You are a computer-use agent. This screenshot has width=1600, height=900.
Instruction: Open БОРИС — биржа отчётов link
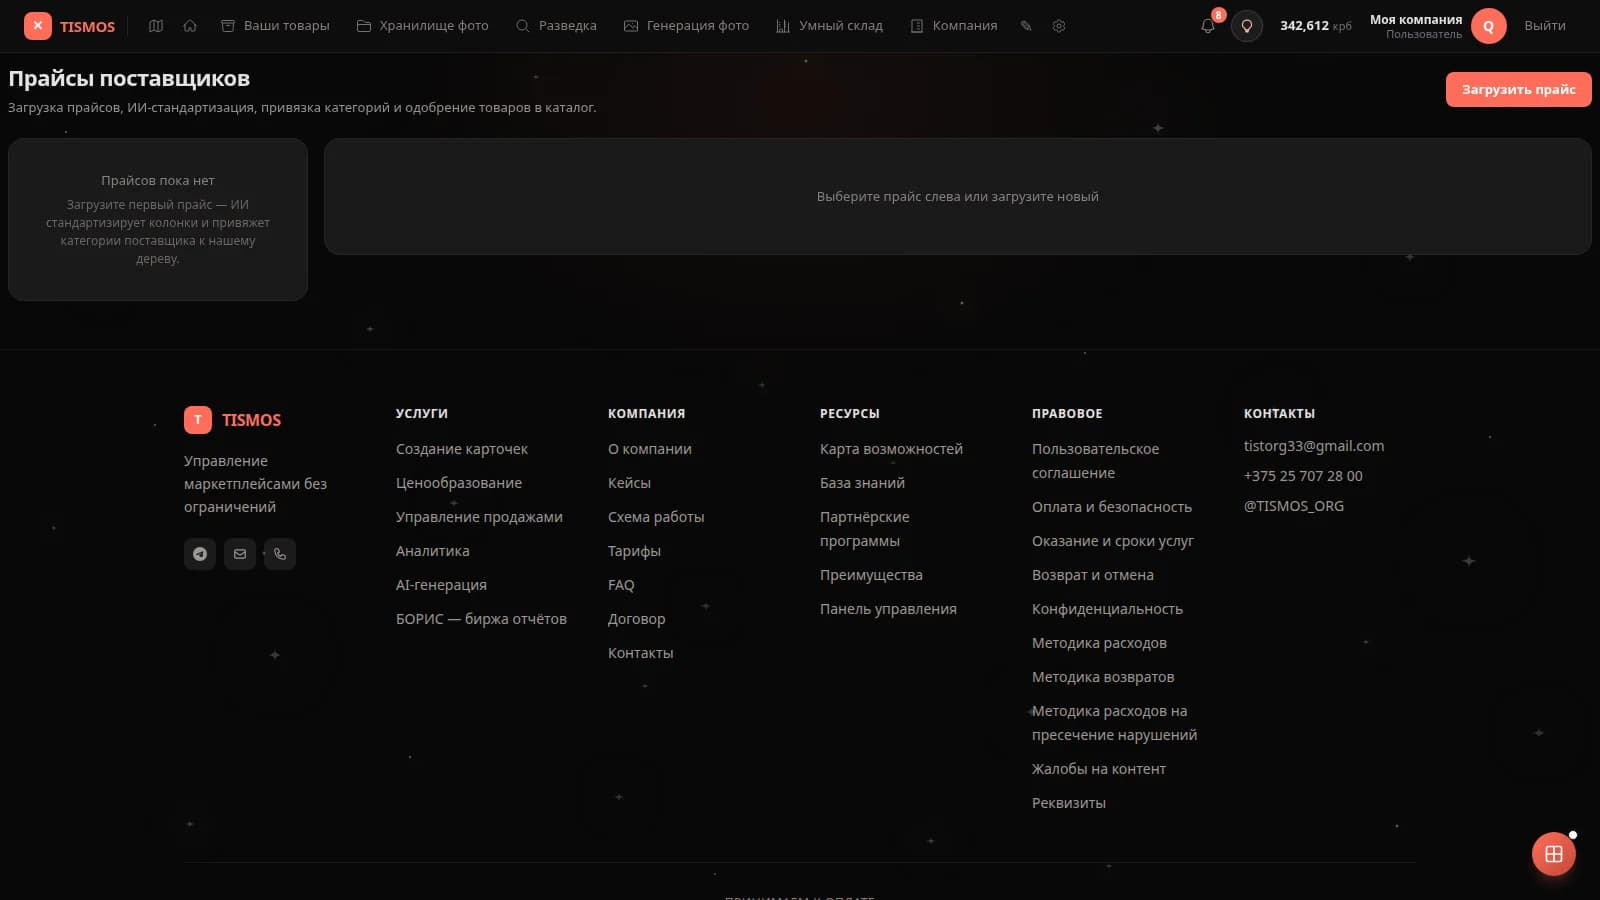tap(481, 619)
